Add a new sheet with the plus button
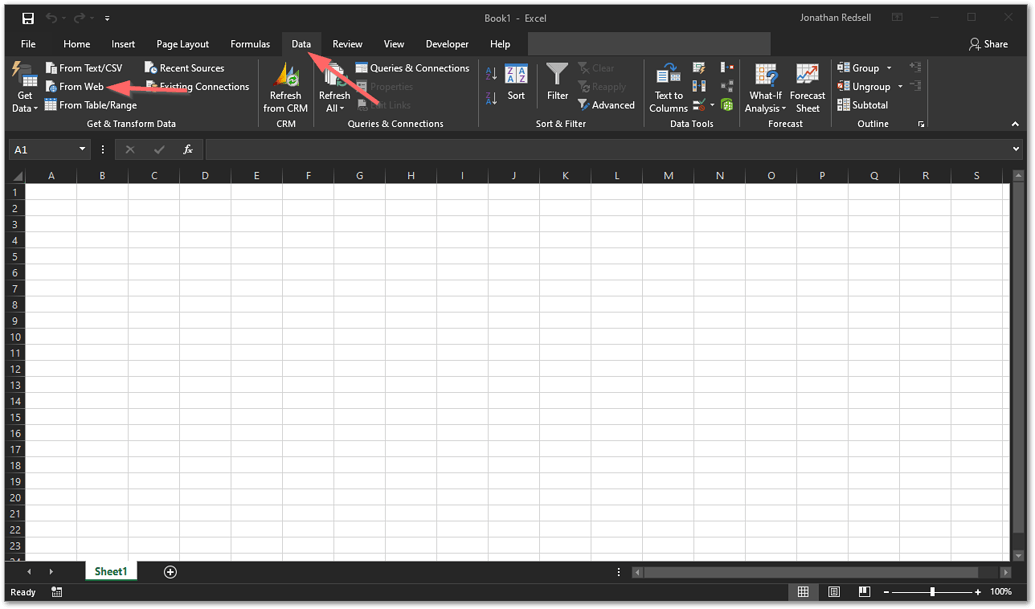This screenshot has width=1035, height=609. tap(170, 571)
